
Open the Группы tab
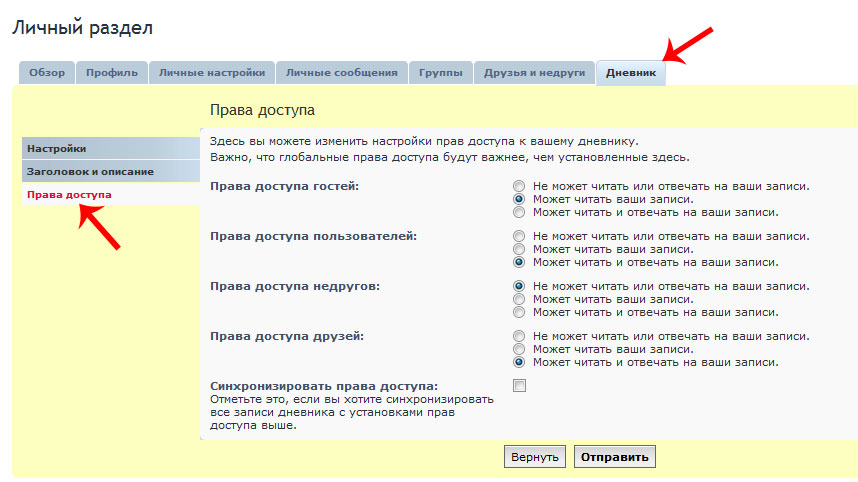coord(441,73)
